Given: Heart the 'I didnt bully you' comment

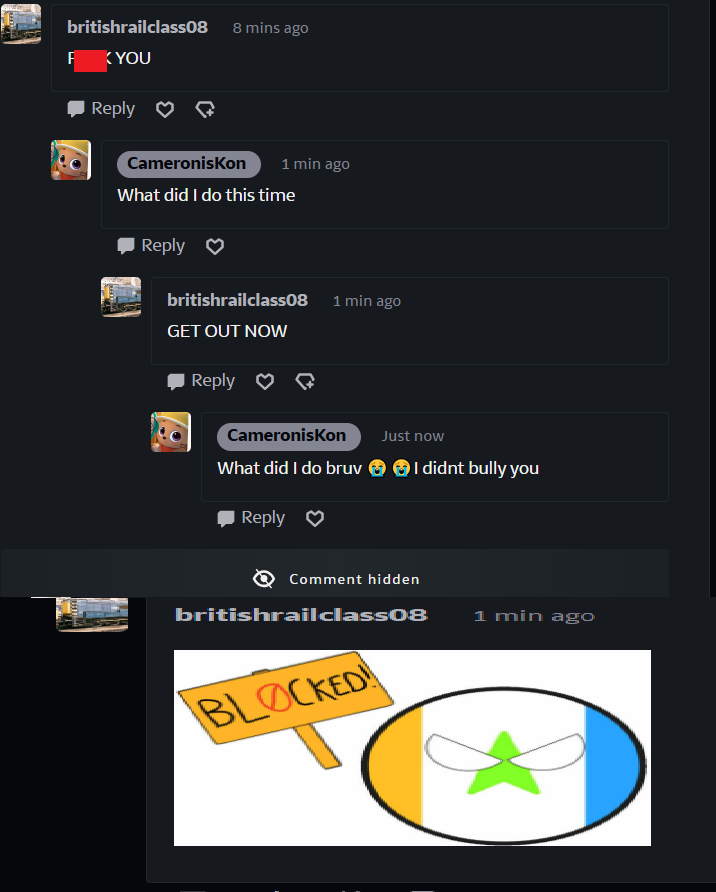Looking at the screenshot, I should click(x=315, y=518).
